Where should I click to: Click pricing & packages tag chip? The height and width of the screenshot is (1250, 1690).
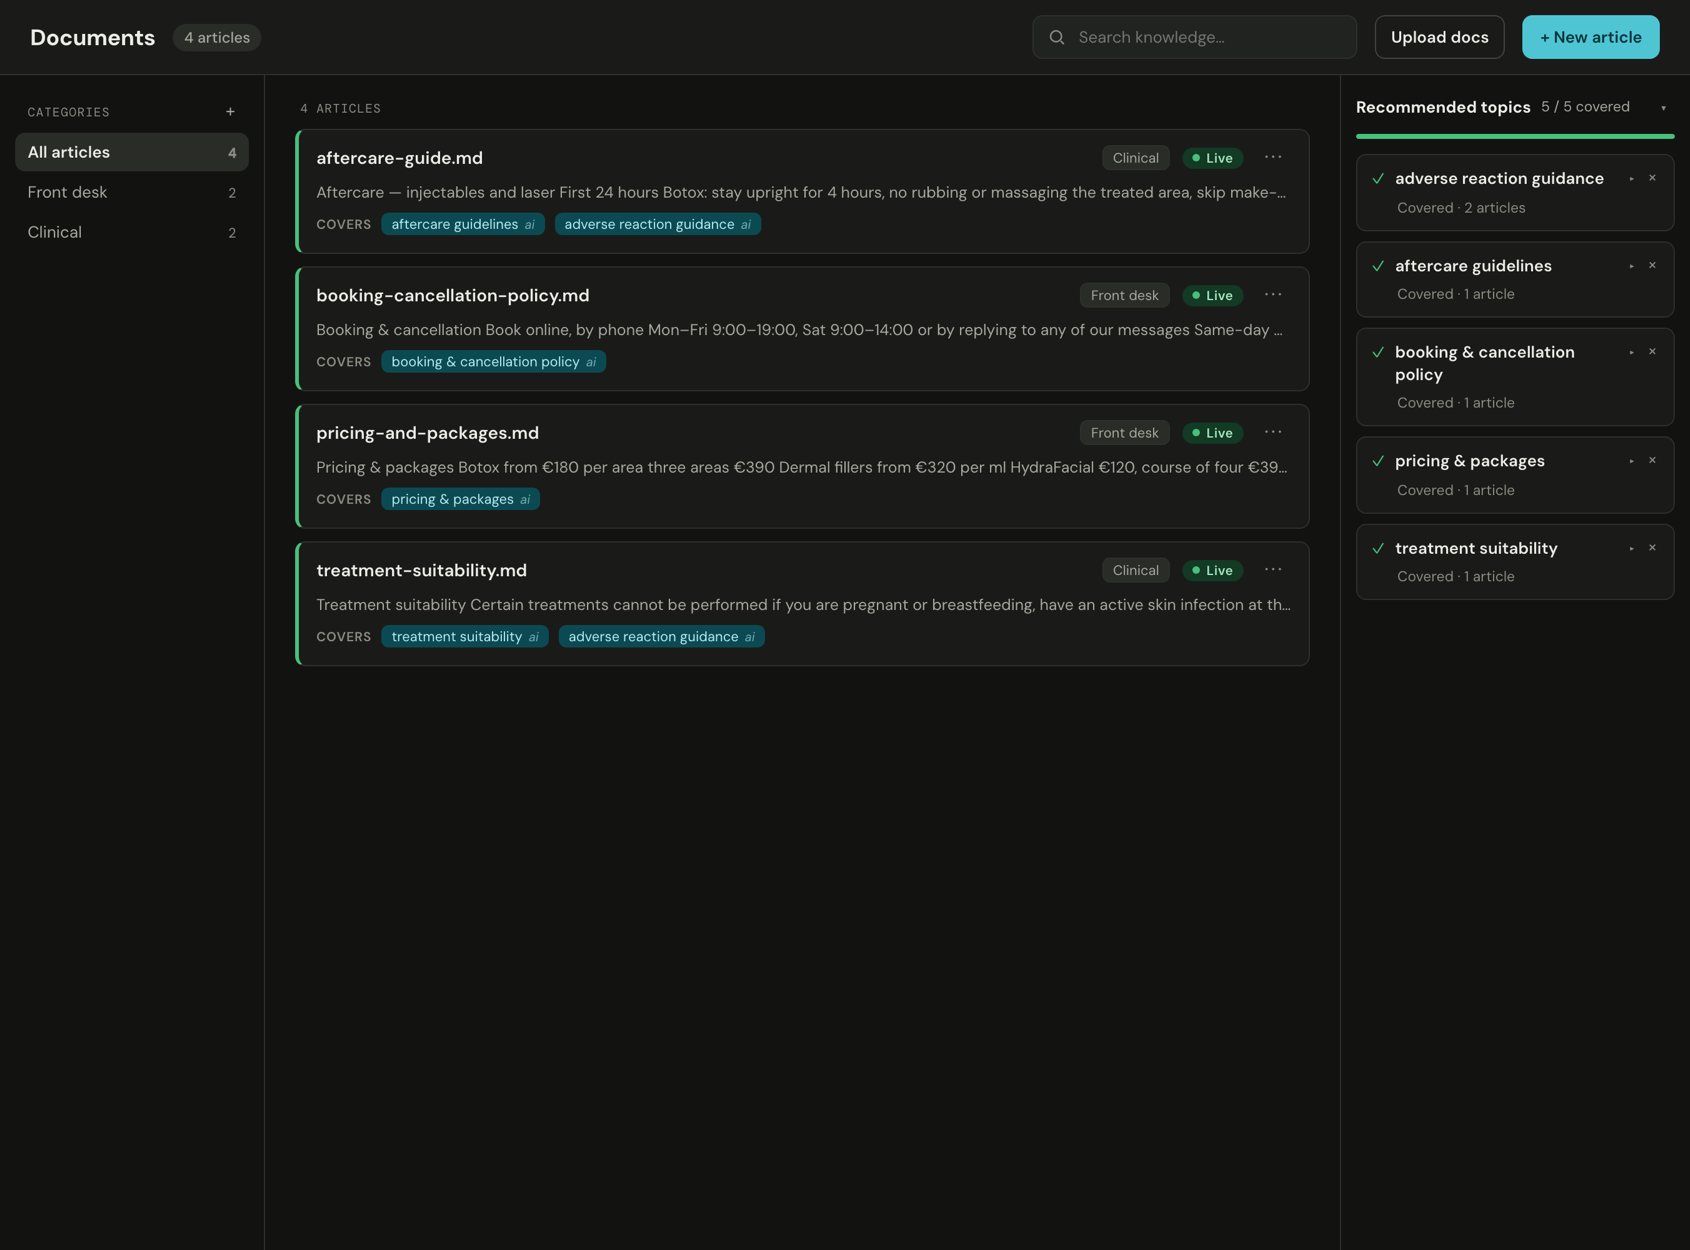click(460, 499)
